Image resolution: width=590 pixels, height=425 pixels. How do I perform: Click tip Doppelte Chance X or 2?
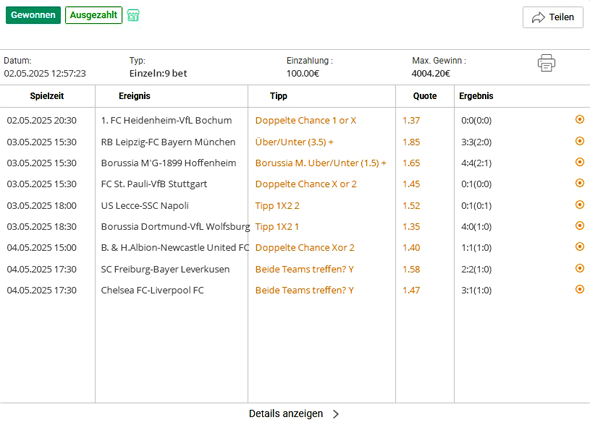click(306, 184)
